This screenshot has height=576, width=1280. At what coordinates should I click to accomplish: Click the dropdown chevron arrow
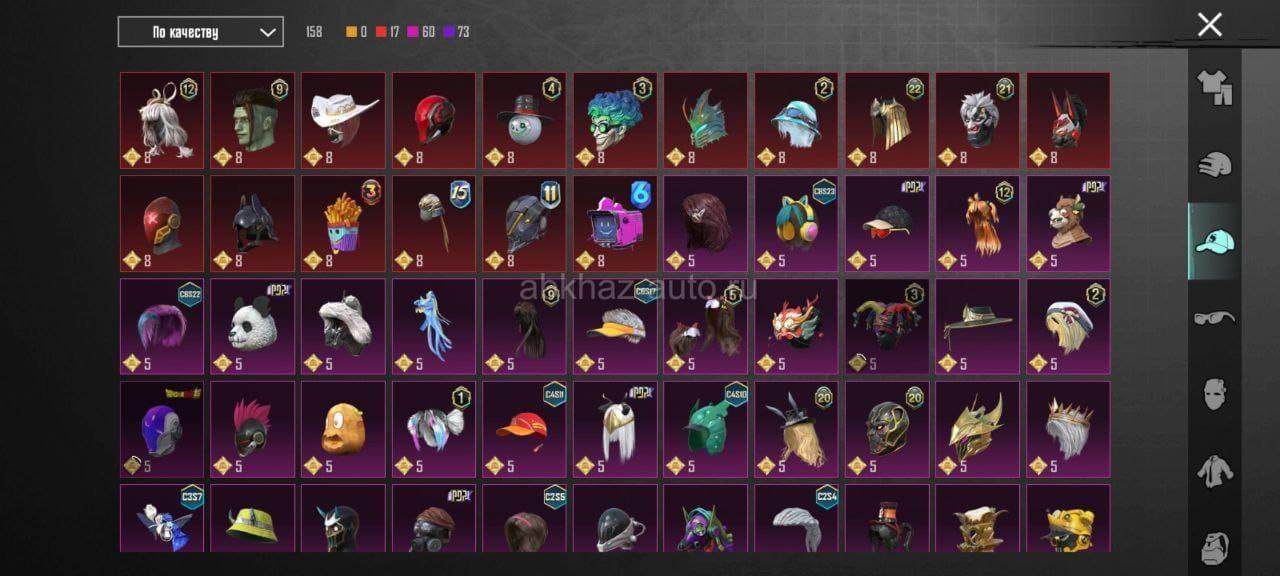[x=267, y=32]
